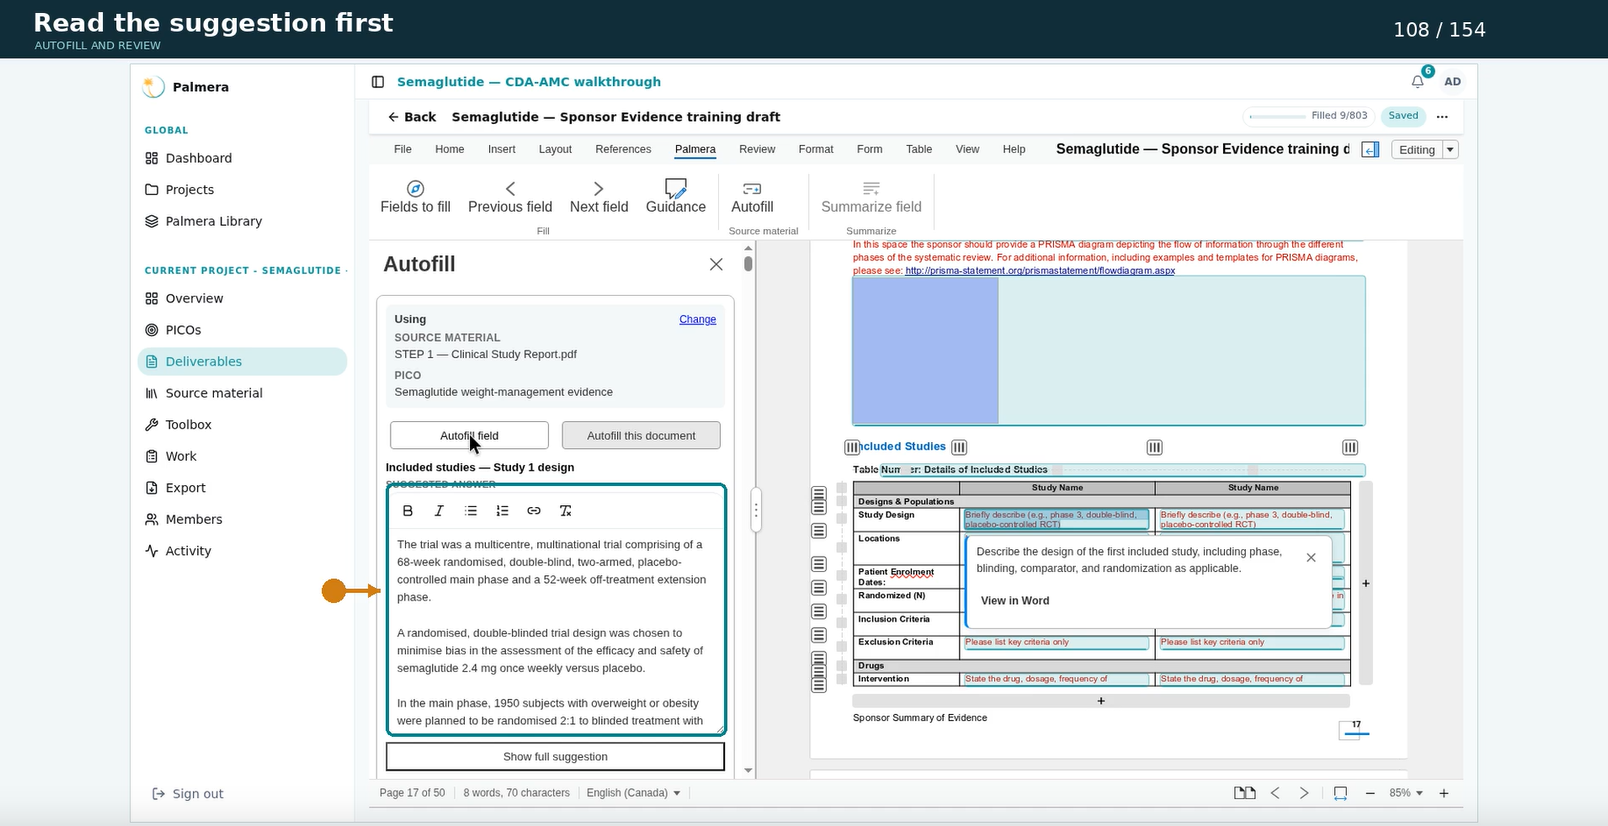Open the Guidance tool
This screenshot has width=1608, height=826.
(x=676, y=196)
